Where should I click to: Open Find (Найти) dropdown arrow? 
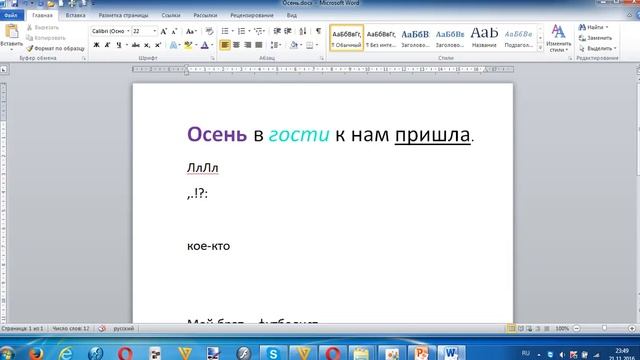(607, 27)
